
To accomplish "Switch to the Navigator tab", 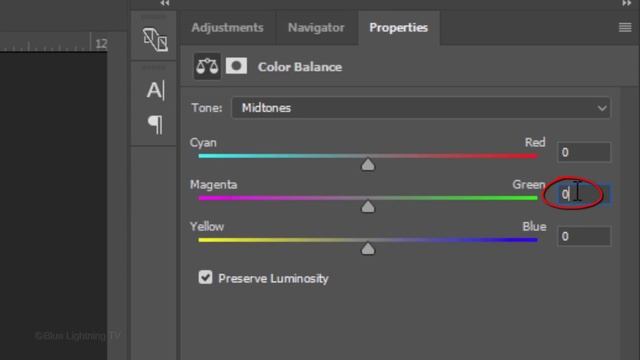I will 316,28.
